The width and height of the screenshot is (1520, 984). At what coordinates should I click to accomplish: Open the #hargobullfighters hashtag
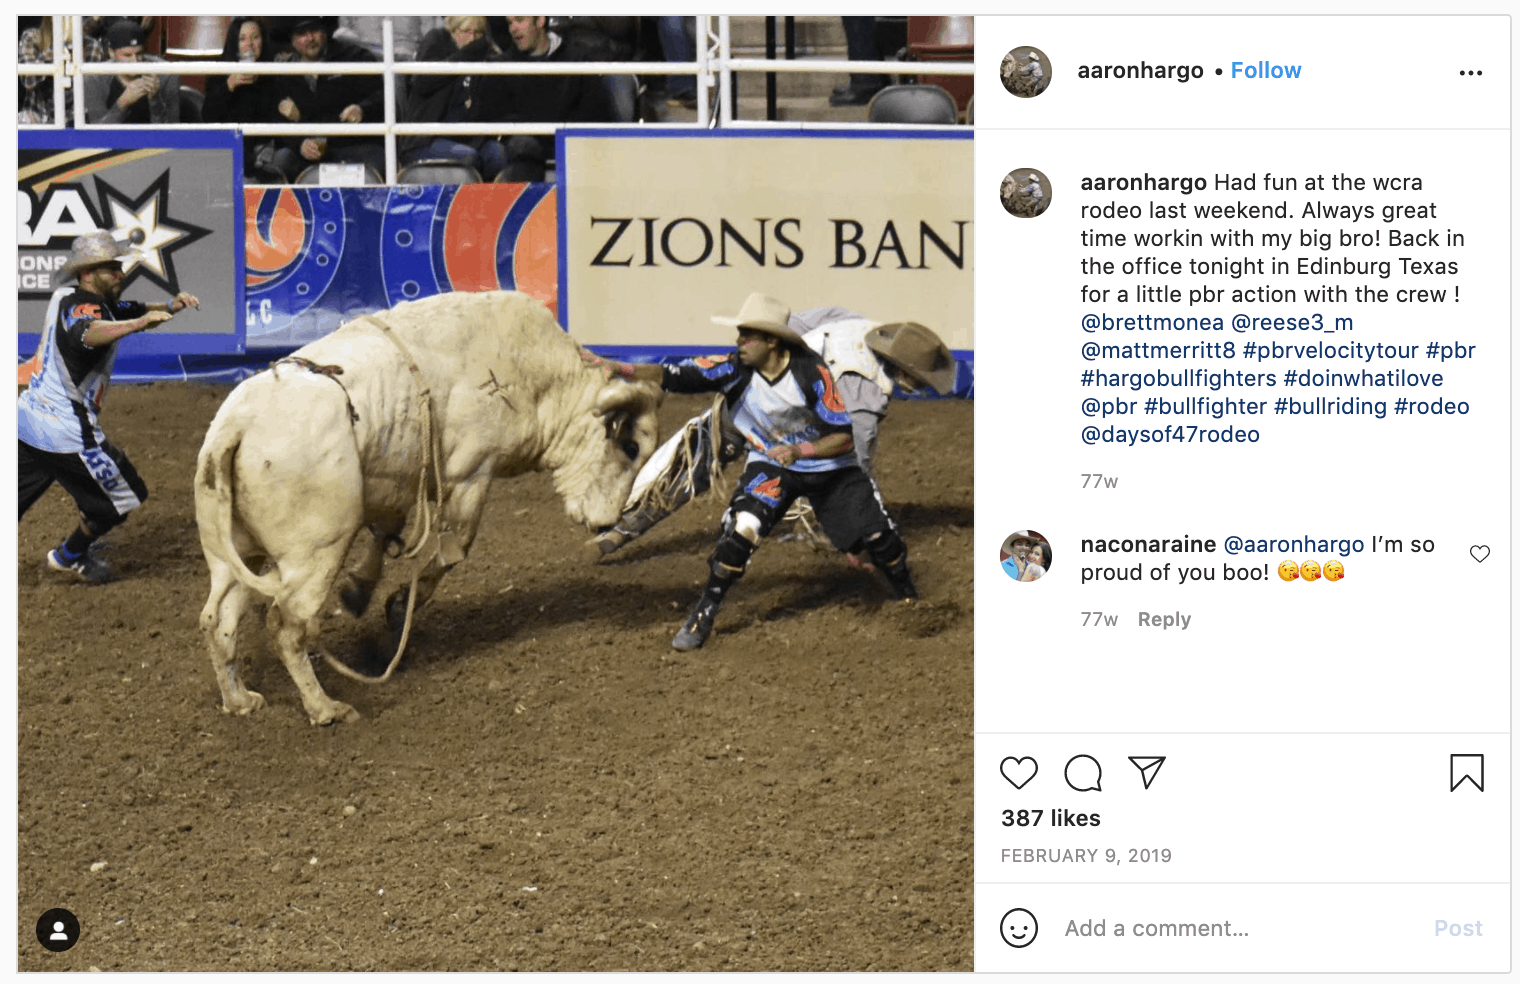tap(1178, 378)
